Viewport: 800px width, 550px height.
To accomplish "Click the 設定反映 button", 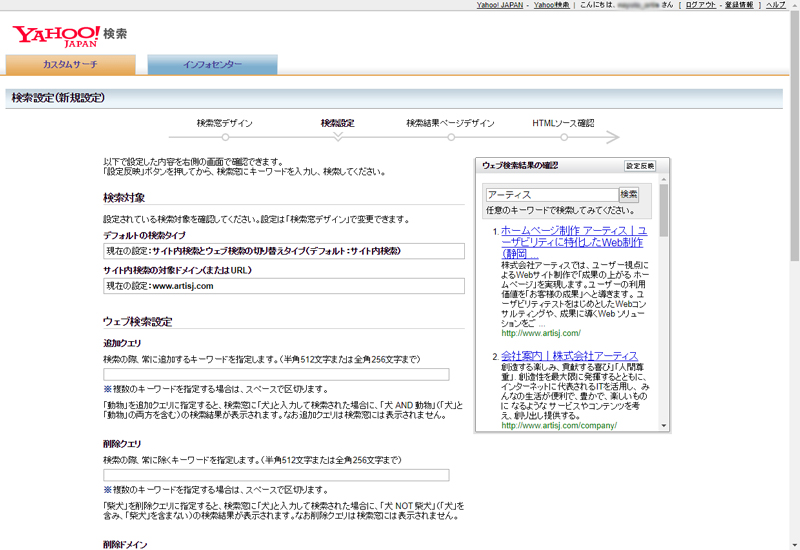I will coord(640,166).
